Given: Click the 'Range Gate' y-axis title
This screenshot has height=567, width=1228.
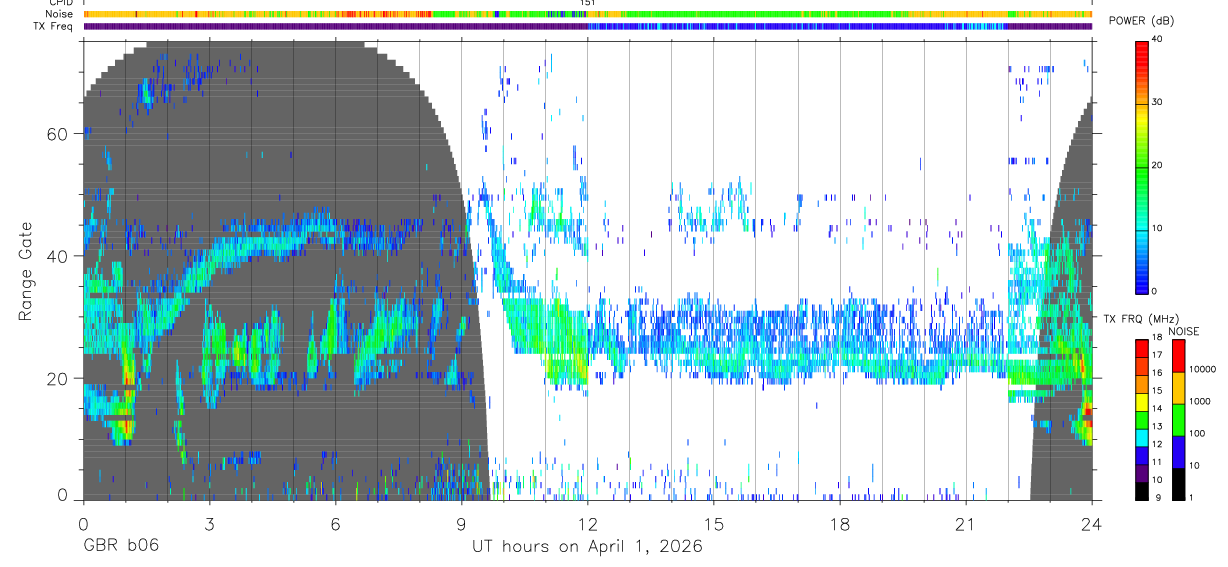Looking at the screenshot, I should point(25,272).
